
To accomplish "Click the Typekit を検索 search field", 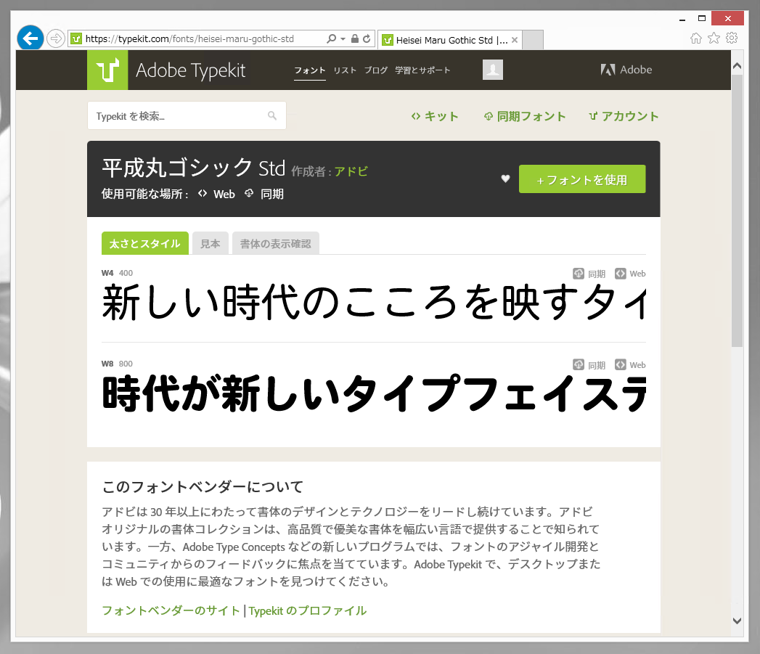I will (187, 115).
